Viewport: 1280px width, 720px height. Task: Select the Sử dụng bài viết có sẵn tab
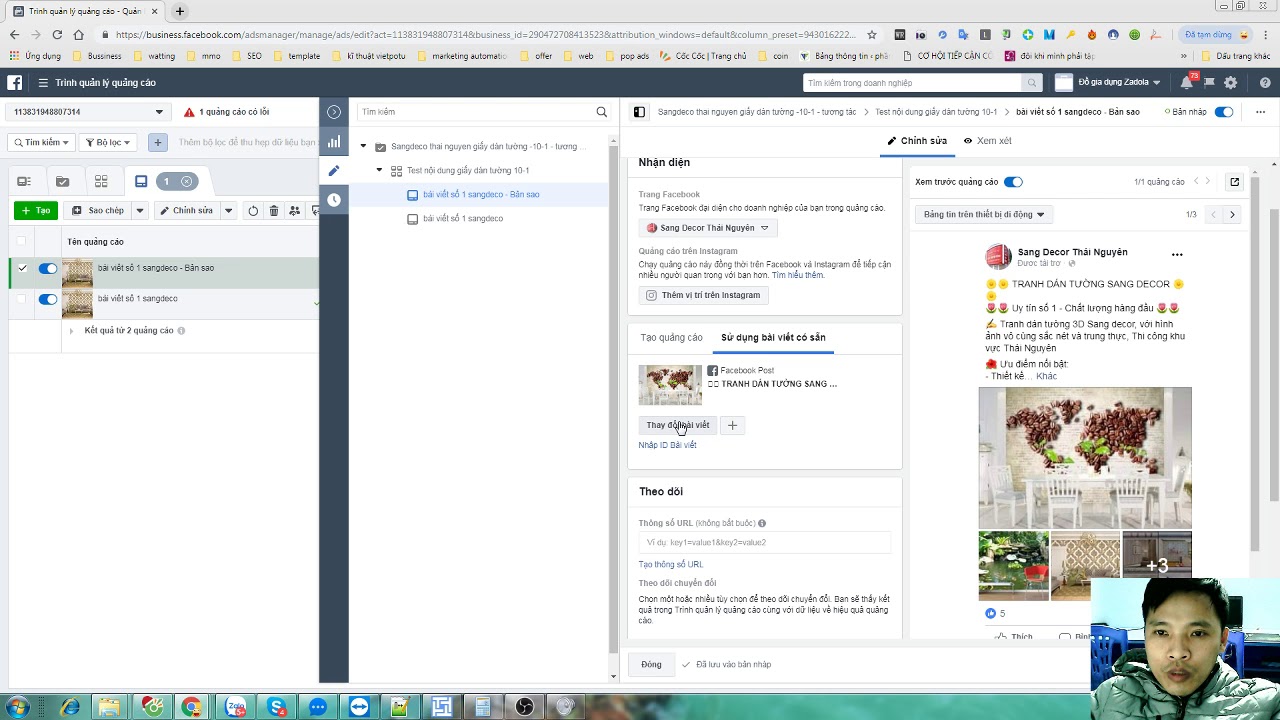coord(773,338)
